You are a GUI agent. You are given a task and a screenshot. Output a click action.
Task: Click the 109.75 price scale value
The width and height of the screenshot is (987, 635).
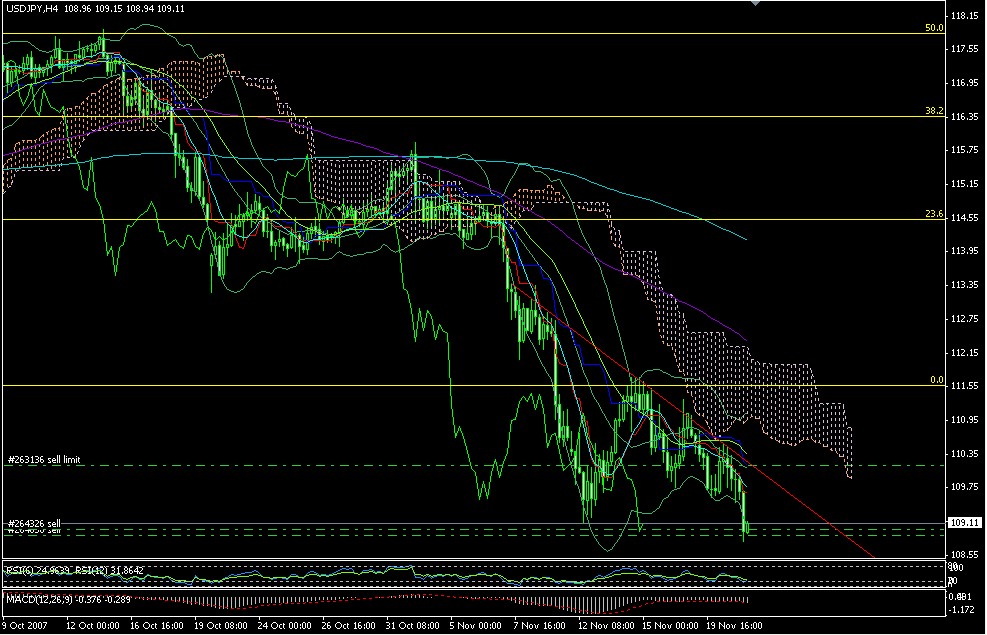point(965,486)
